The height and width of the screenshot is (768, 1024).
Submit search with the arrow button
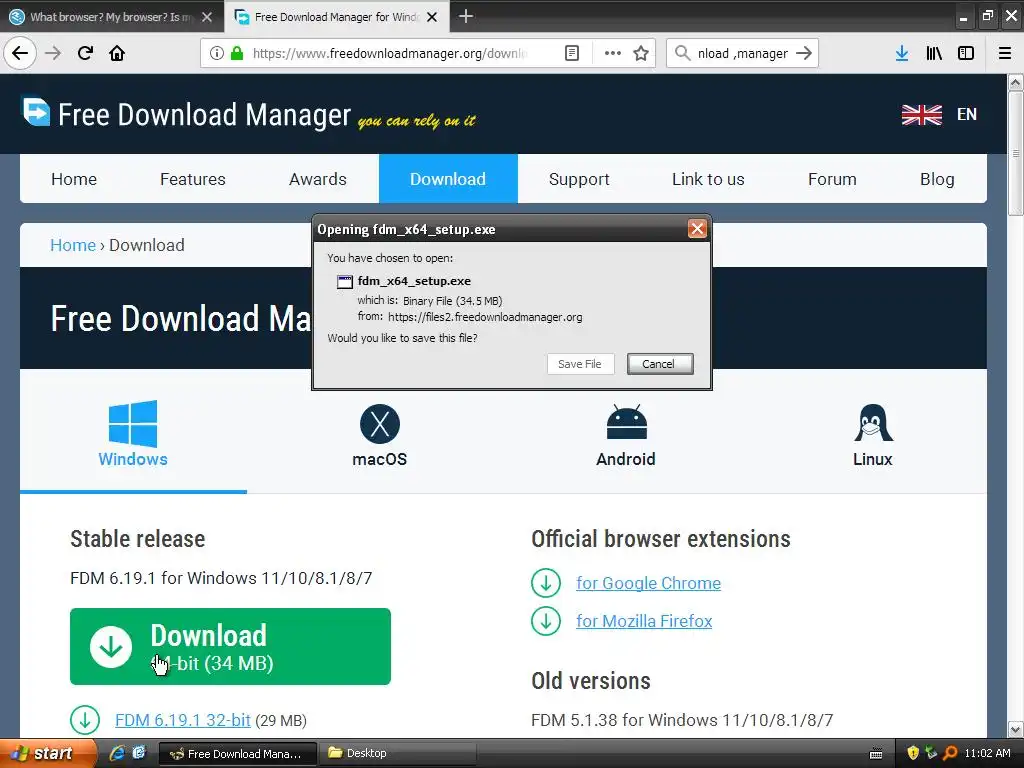point(804,54)
